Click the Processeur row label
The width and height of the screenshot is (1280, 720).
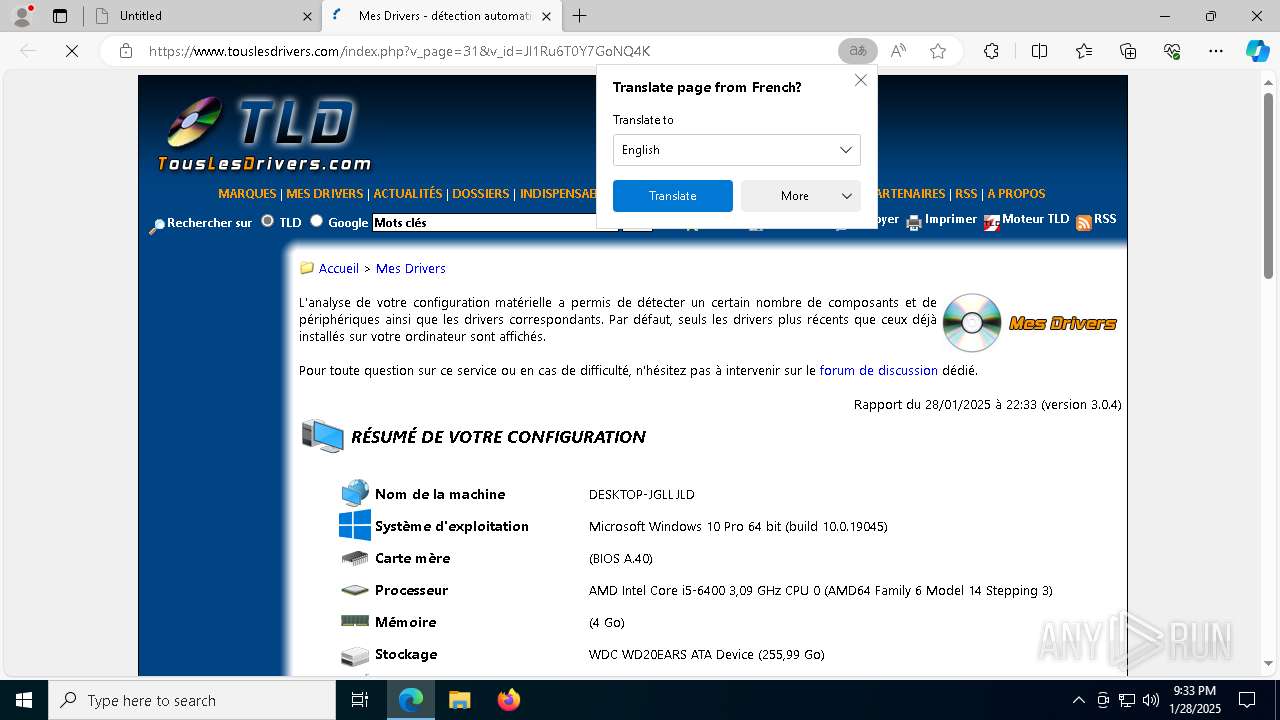coord(411,590)
